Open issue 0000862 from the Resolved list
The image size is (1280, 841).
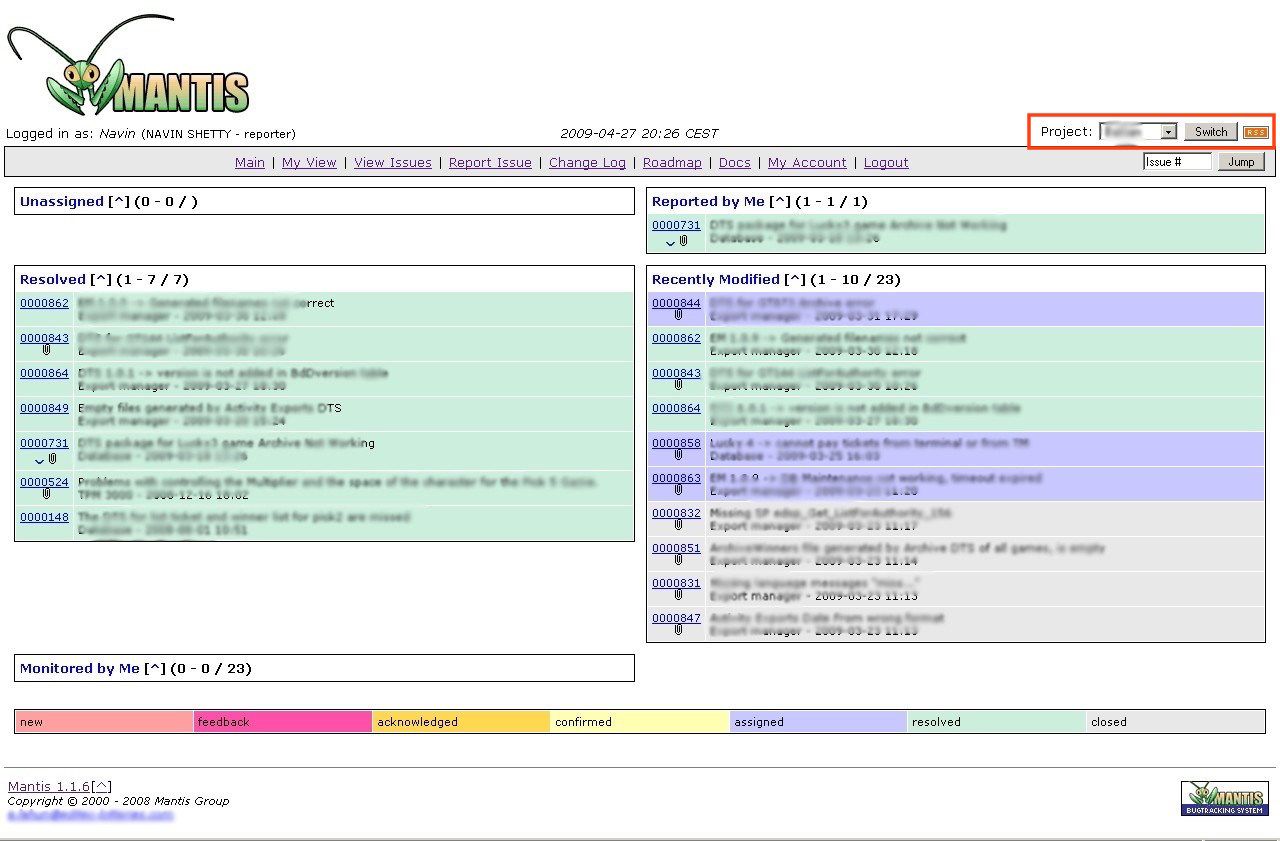(43, 303)
